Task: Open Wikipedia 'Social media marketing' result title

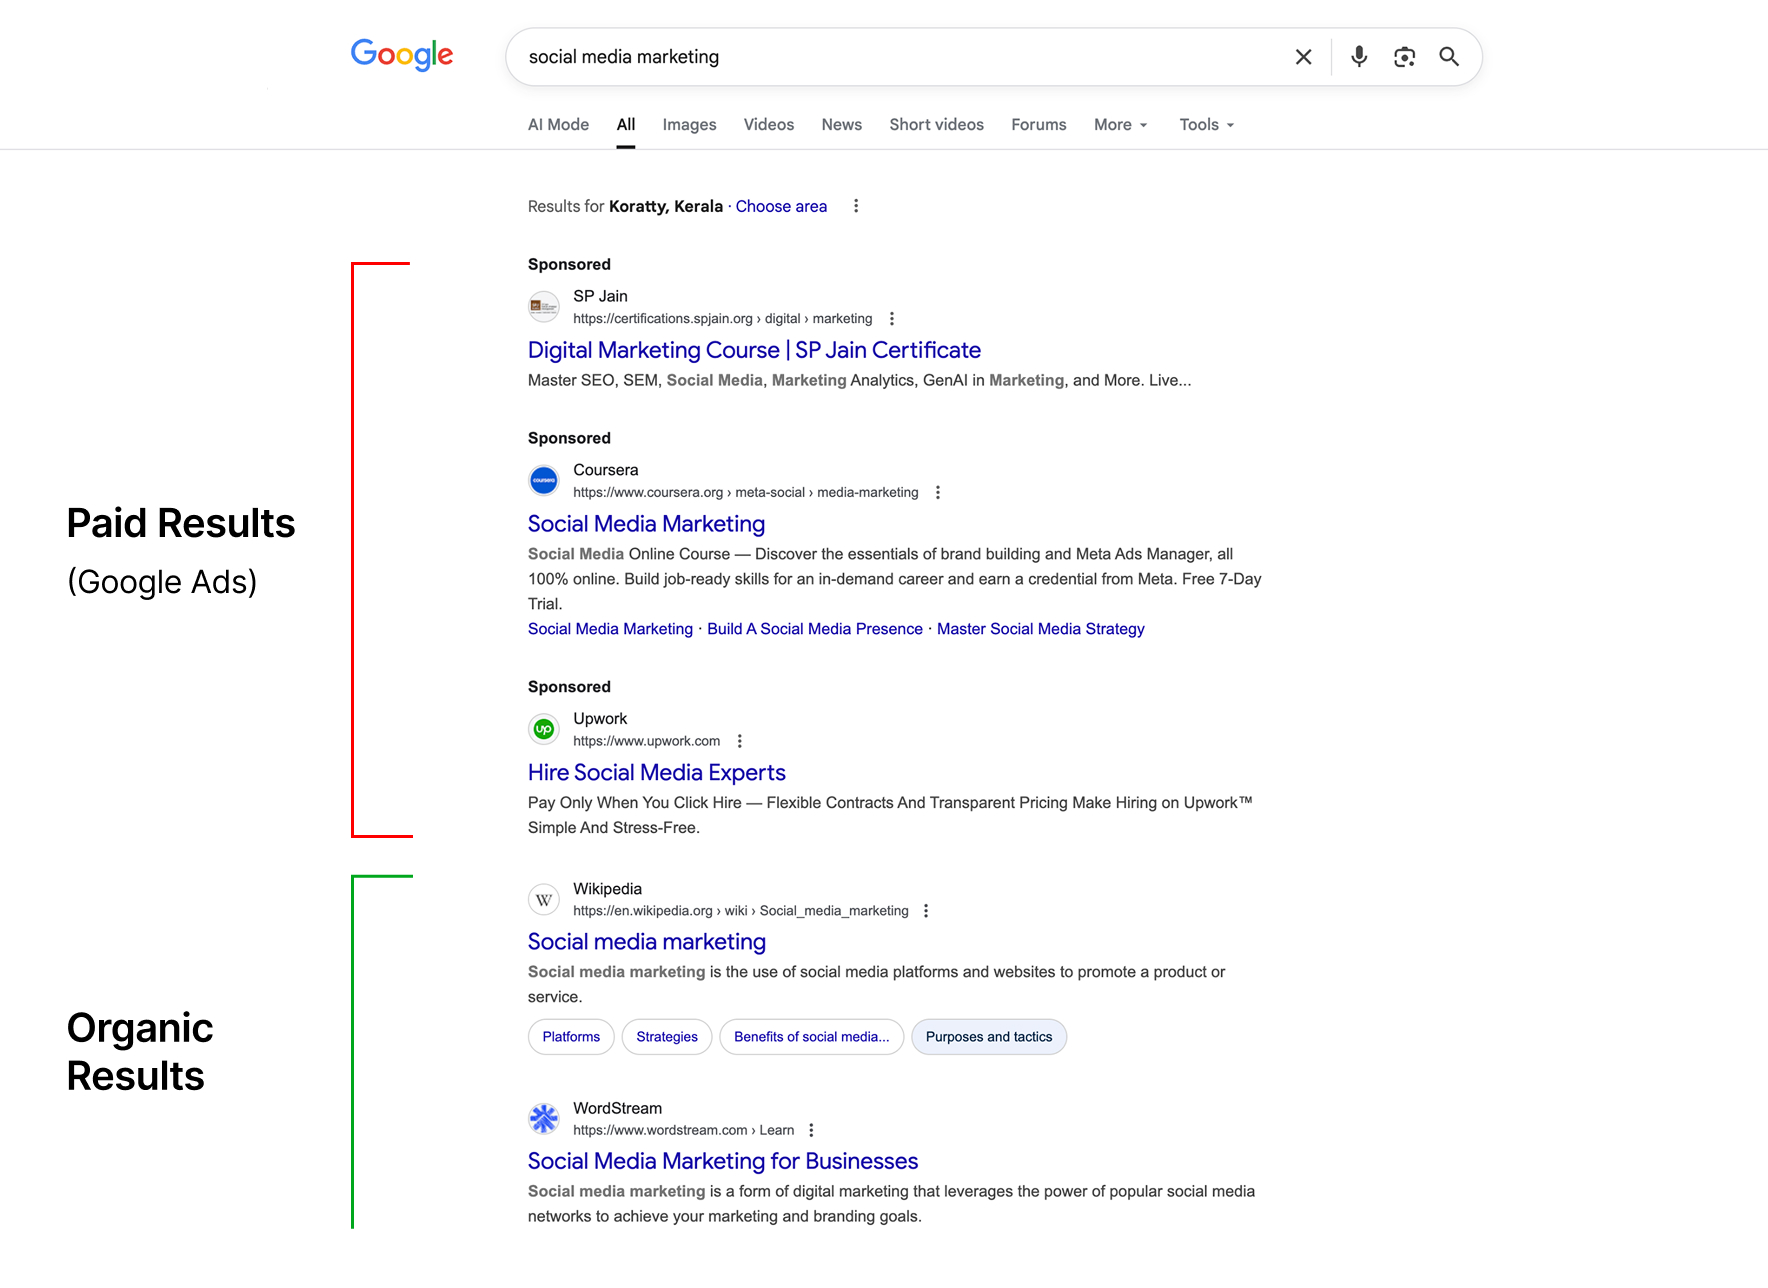Action: coord(647,942)
